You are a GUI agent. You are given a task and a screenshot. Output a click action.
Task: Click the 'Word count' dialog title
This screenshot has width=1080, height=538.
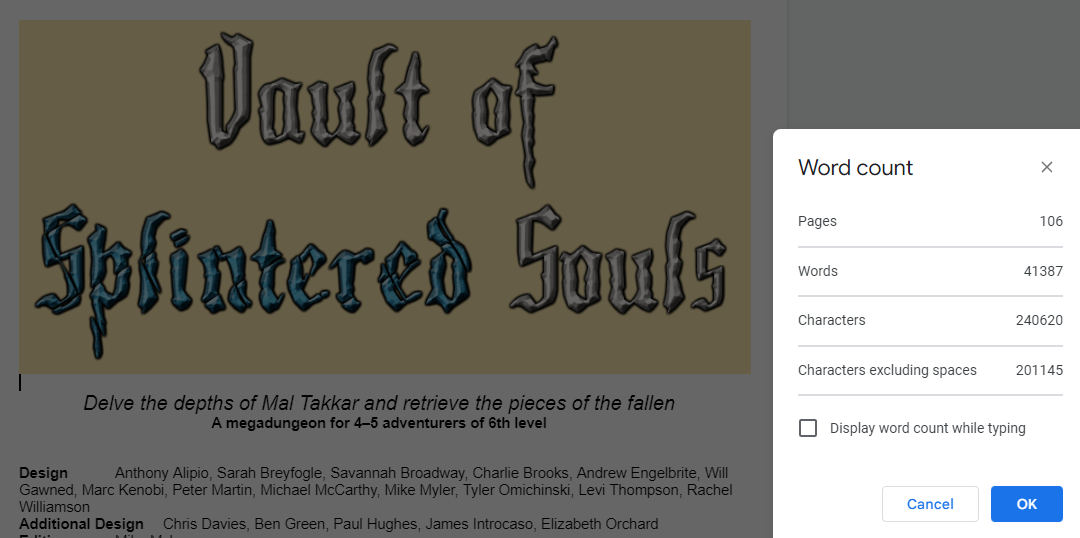[855, 168]
